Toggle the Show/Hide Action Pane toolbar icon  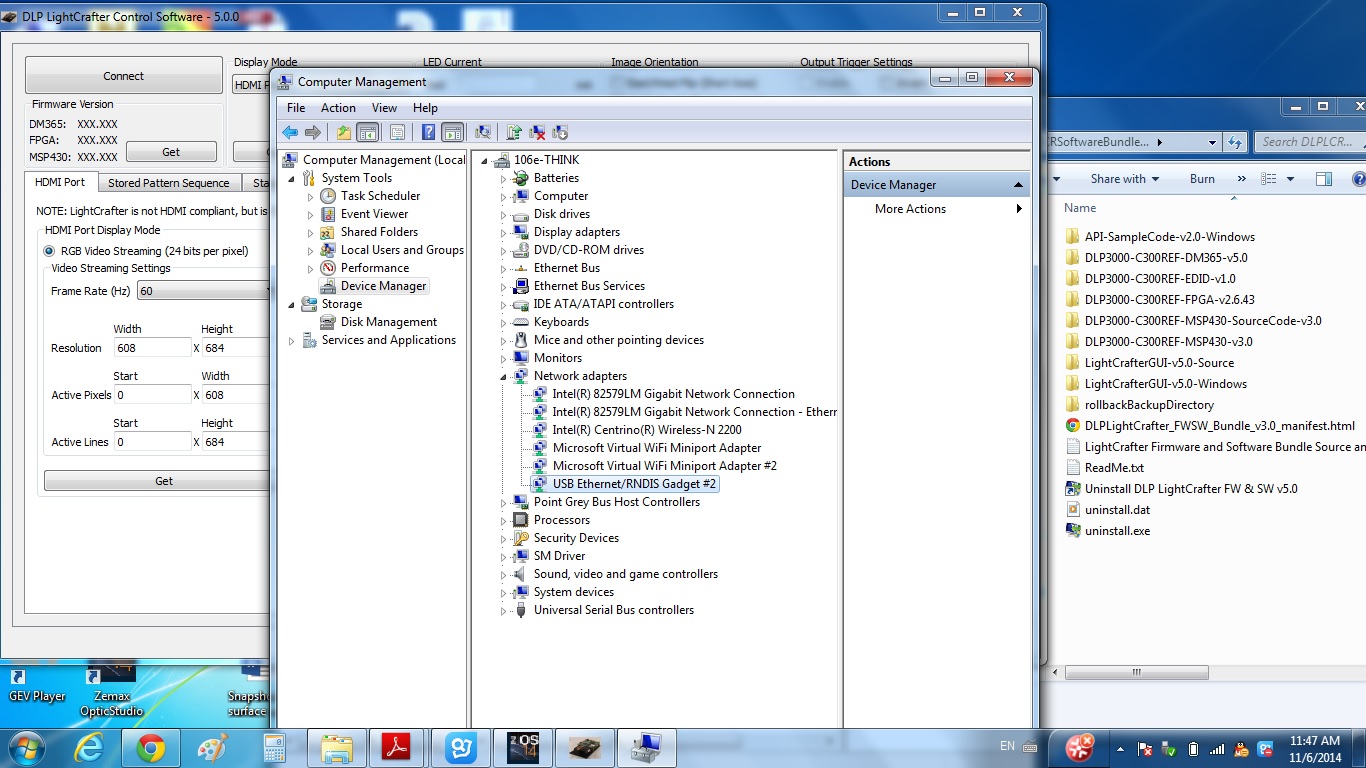452,132
